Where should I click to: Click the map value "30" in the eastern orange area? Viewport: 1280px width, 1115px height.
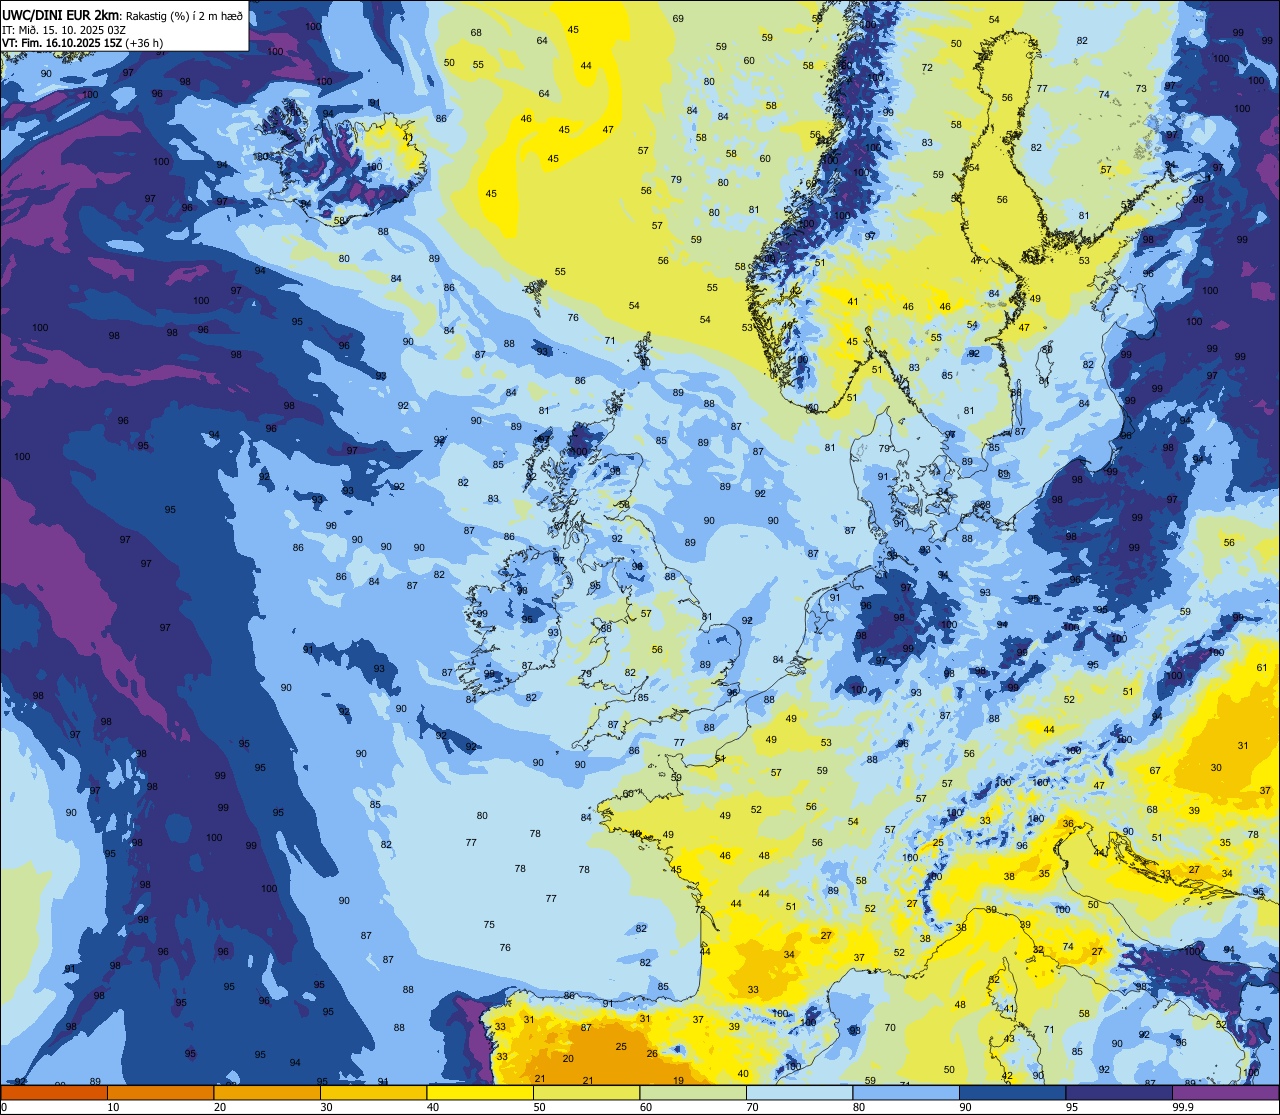(x=1216, y=767)
